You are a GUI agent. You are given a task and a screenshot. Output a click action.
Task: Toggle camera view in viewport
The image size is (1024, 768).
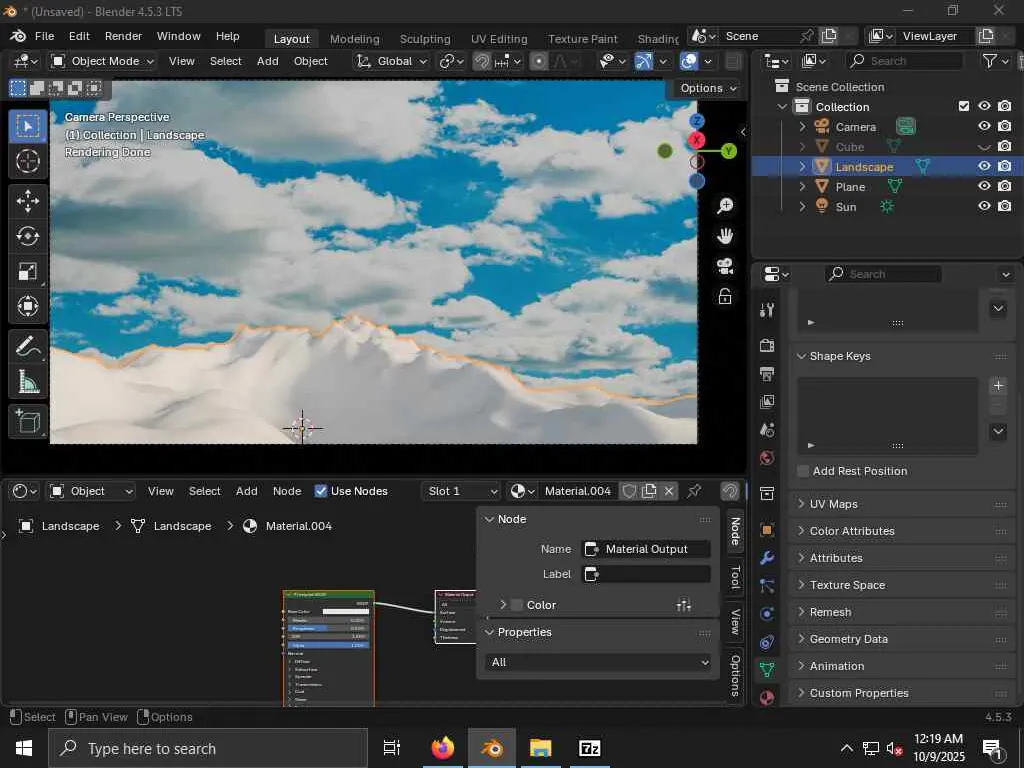(725, 266)
